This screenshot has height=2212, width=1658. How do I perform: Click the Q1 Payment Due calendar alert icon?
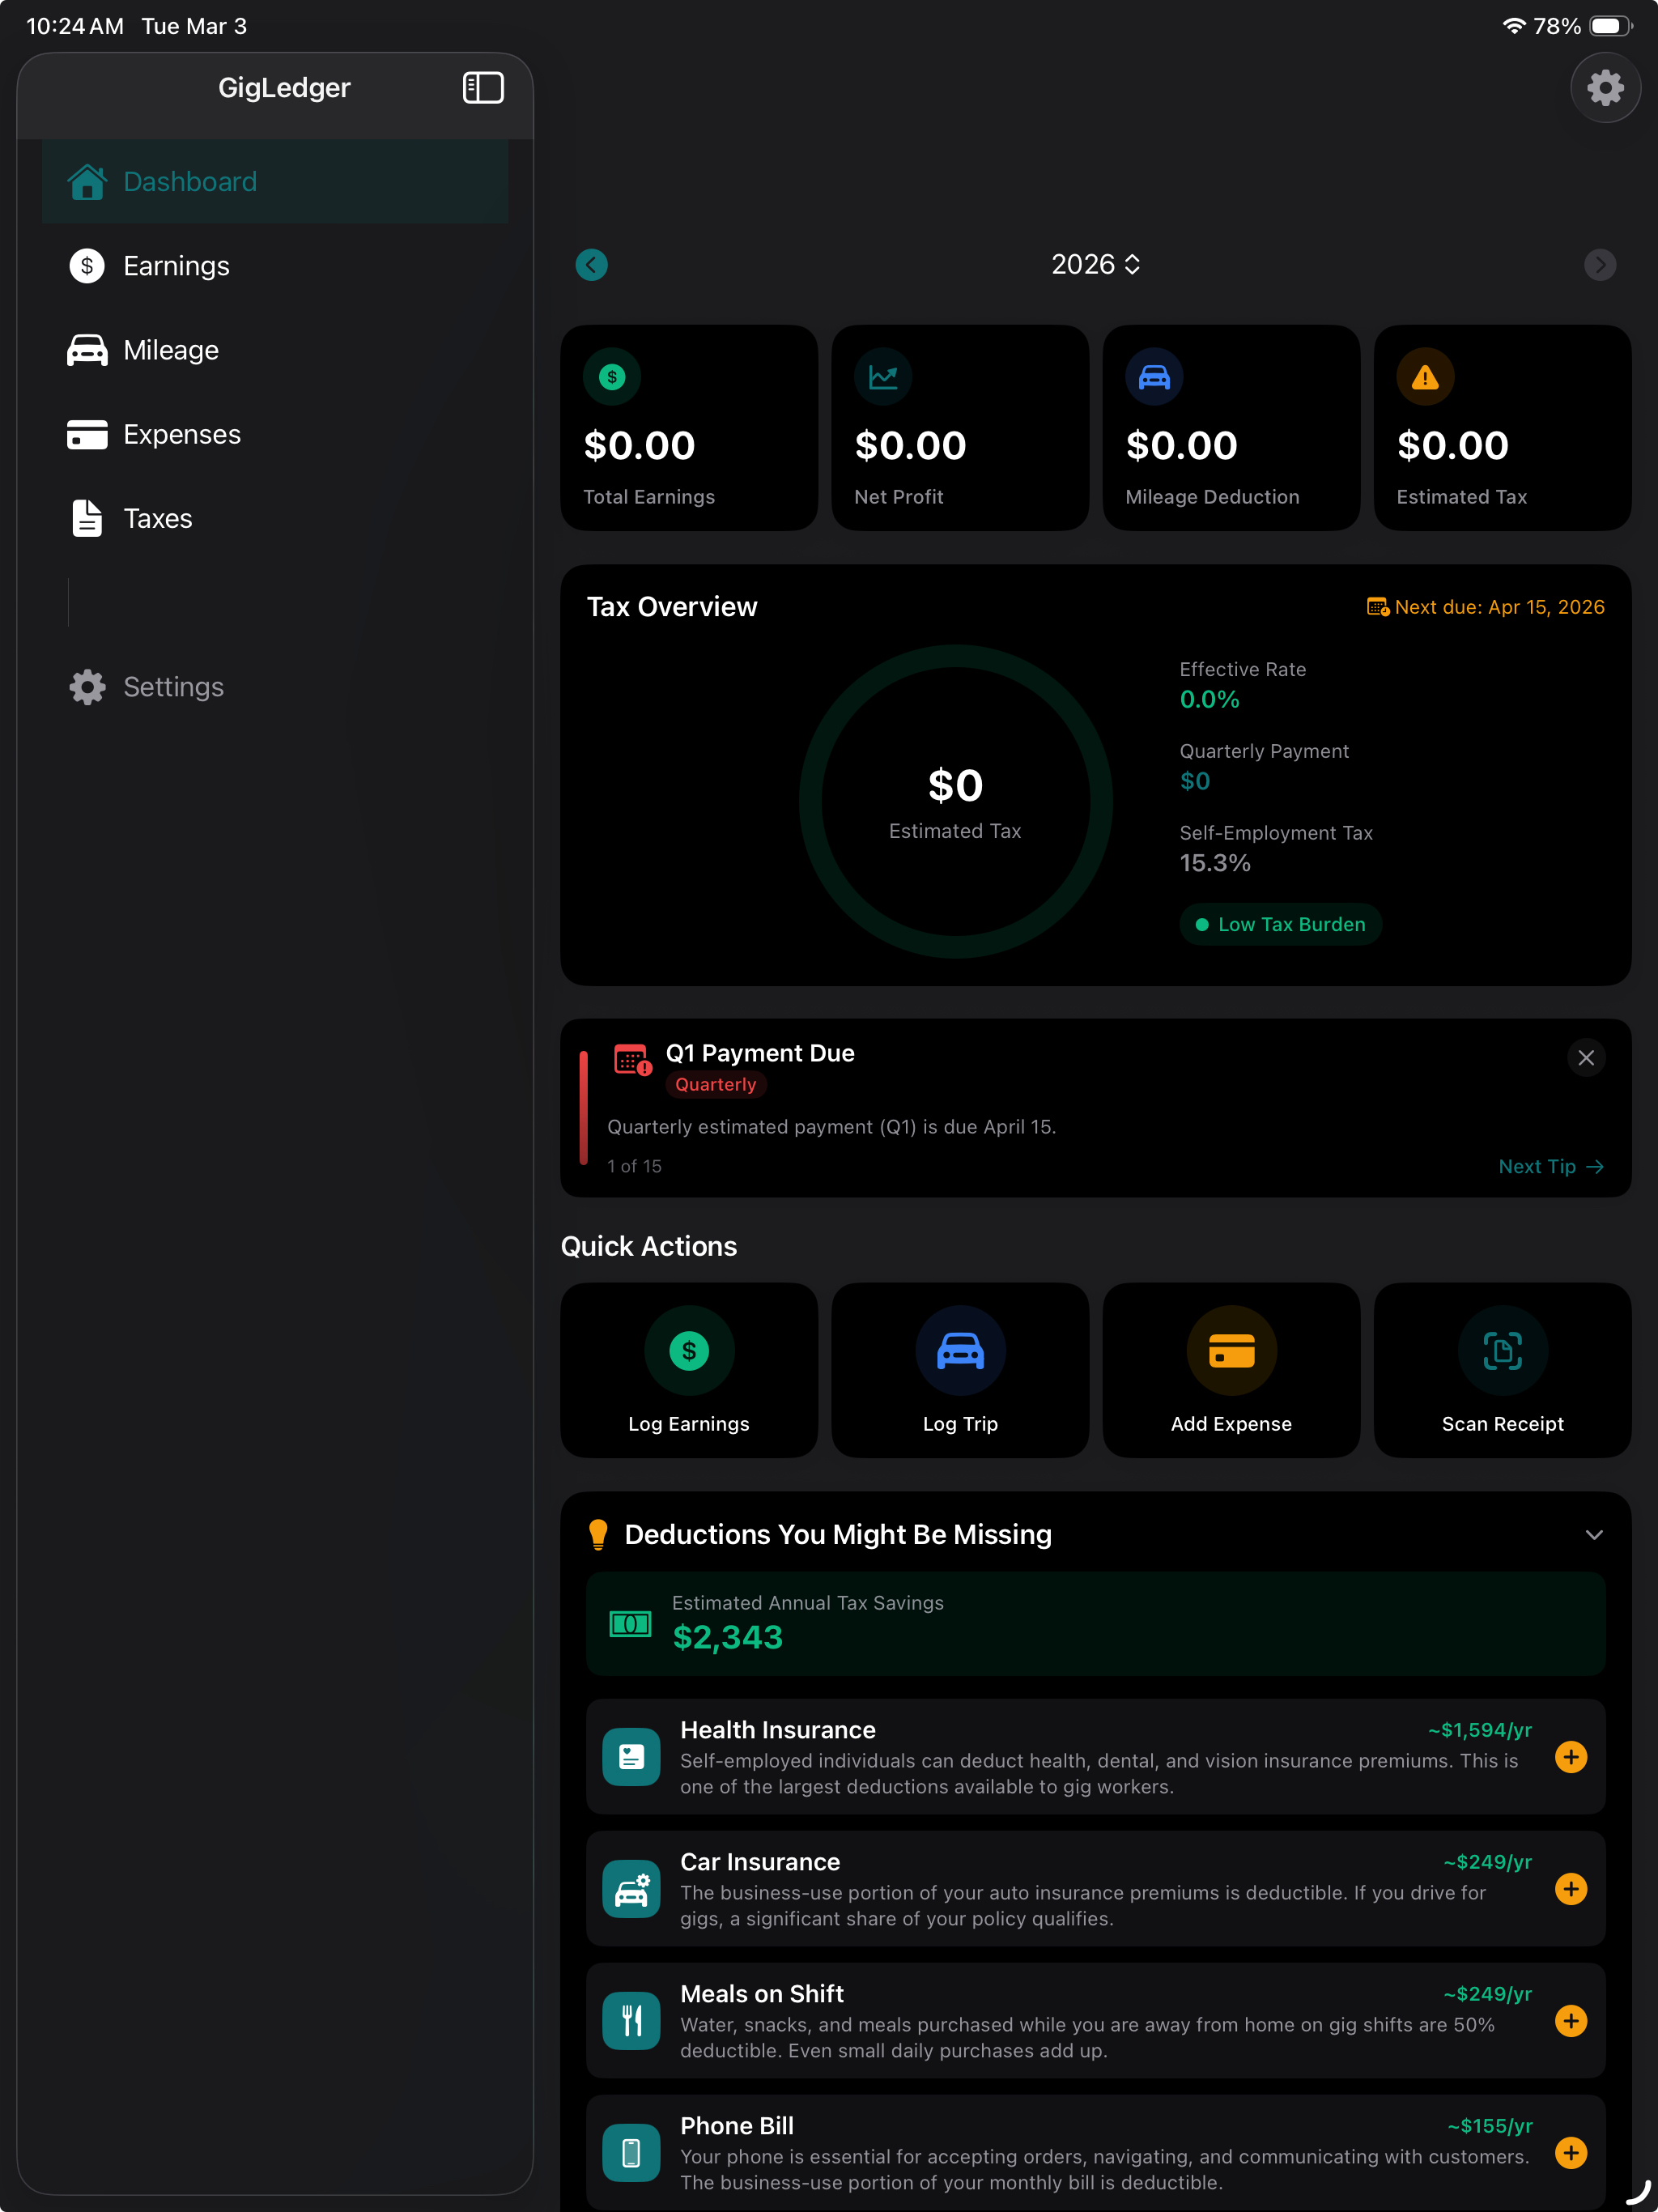click(x=632, y=1060)
